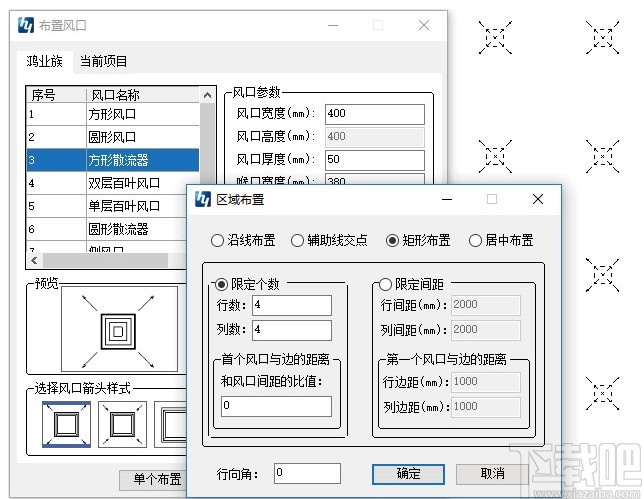This screenshot has width=644, height=499.
Task: Confirm with the 确定 button
Action: coord(408,474)
